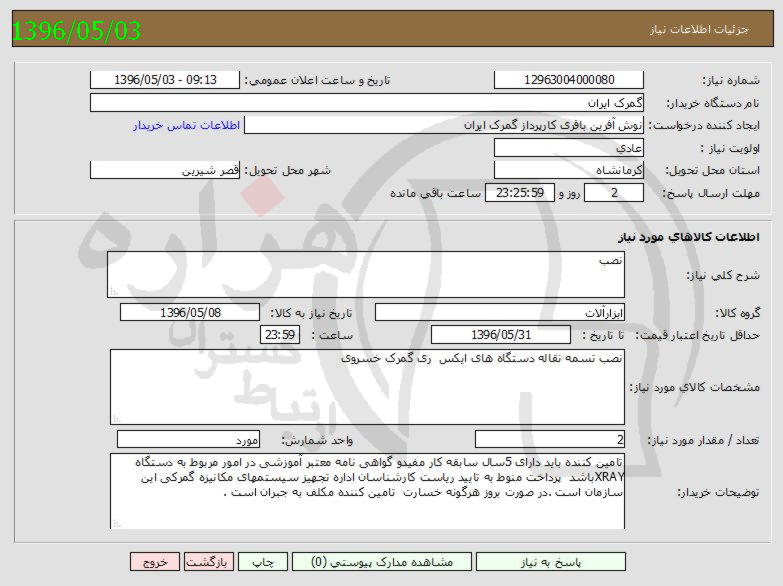Click the buyer notes textarea about XRAY
The image size is (783, 586).
[x=368, y=491]
